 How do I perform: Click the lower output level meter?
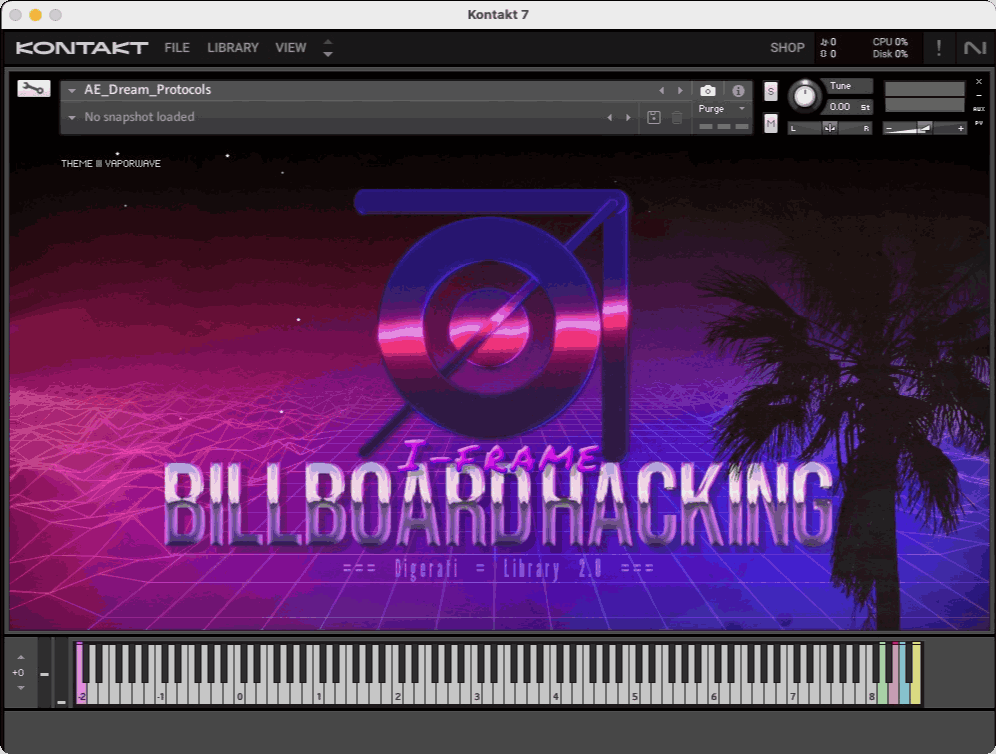tap(925, 105)
